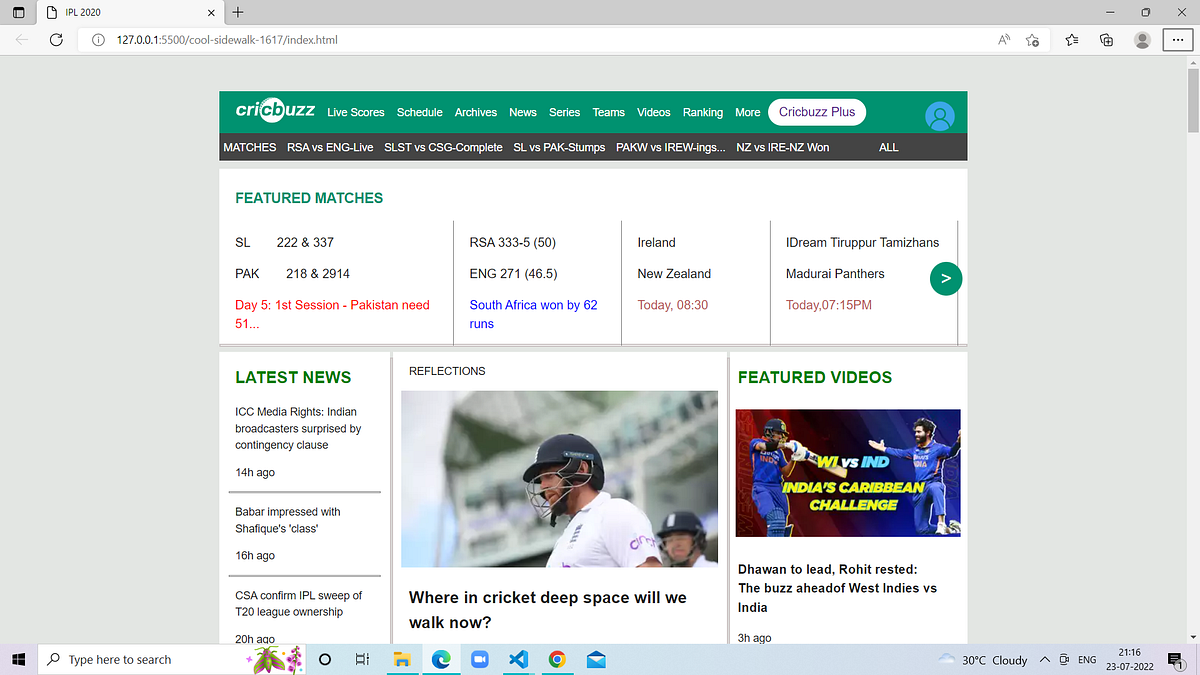Open NZ vs IRE-NZ Won match link
This screenshot has height=675, width=1200.
[x=783, y=147]
